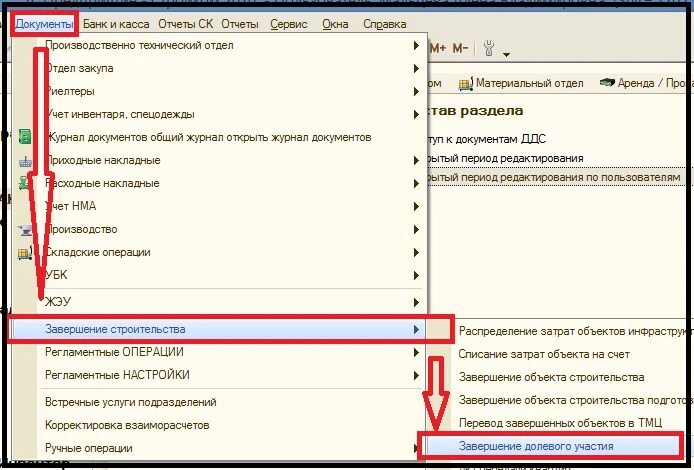This screenshot has height=470, width=694.
Task: Click the Материальный отдел icon
Action: 466,84
